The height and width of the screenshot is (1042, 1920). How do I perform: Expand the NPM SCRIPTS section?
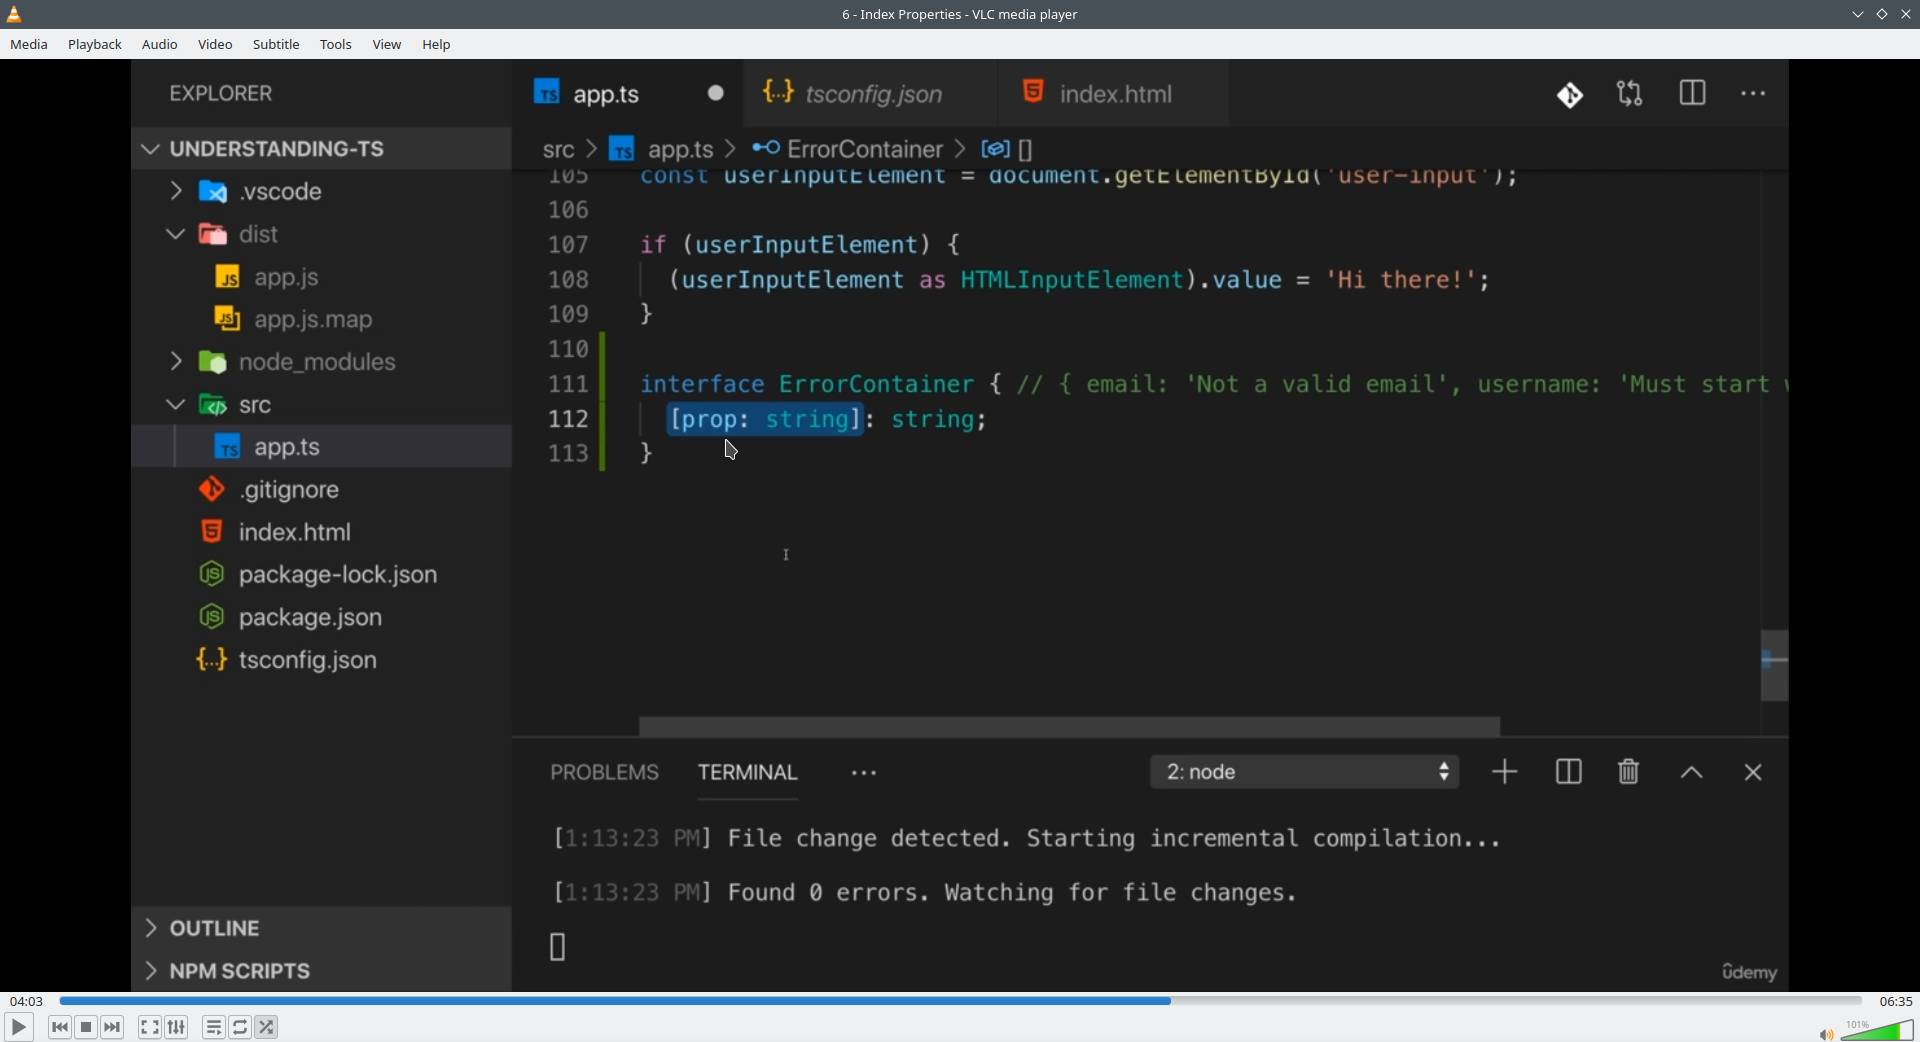click(321, 971)
